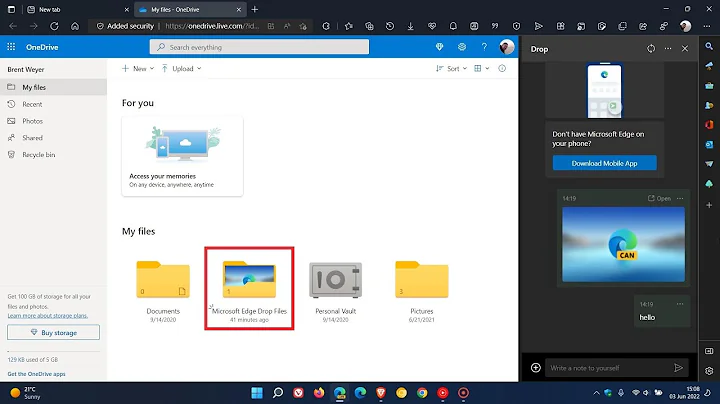
Task: Click Open on the Drop image
Action: point(659,198)
